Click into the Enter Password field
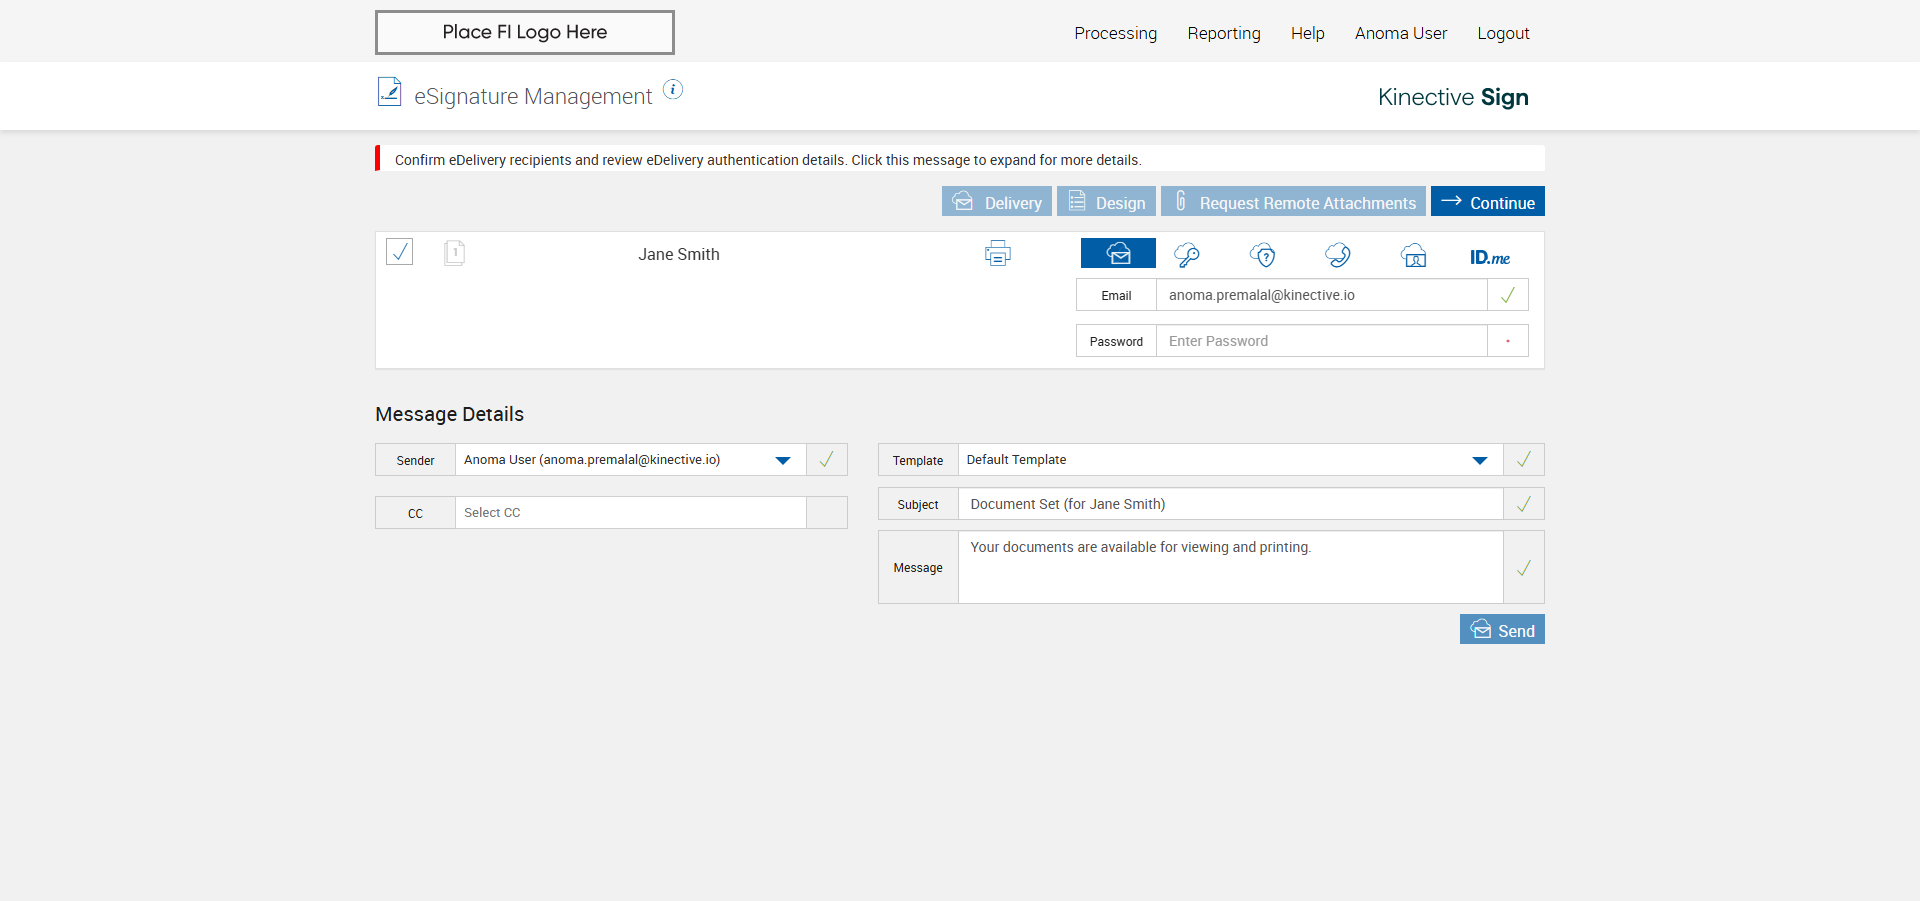Viewport: 1920px width, 901px height. pos(1320,341)
